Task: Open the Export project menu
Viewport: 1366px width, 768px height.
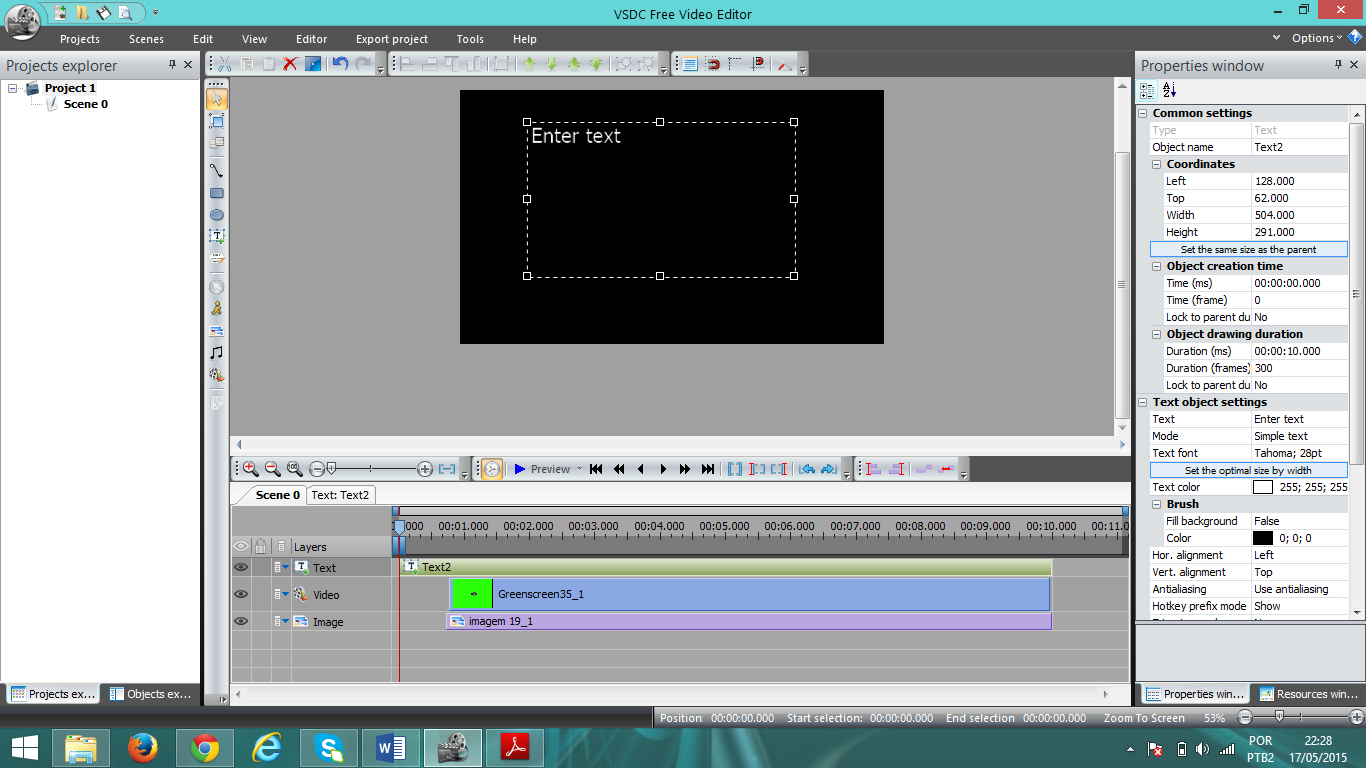Action: [392, 39]
